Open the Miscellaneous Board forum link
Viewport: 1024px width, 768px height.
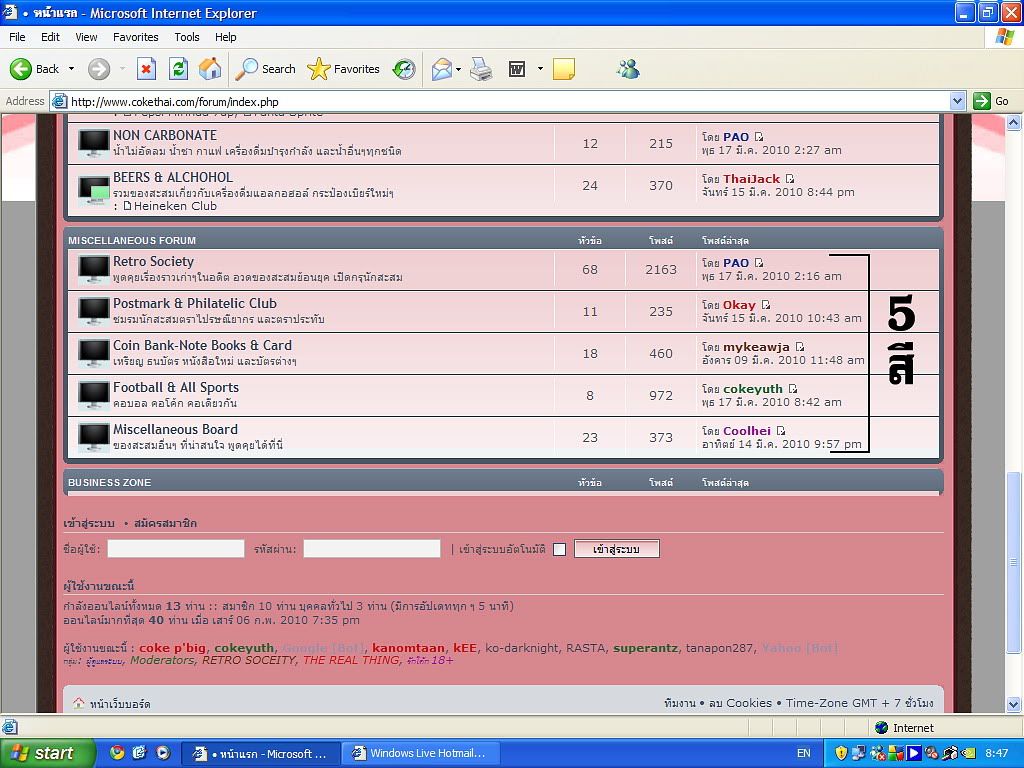tap(175, 429)
